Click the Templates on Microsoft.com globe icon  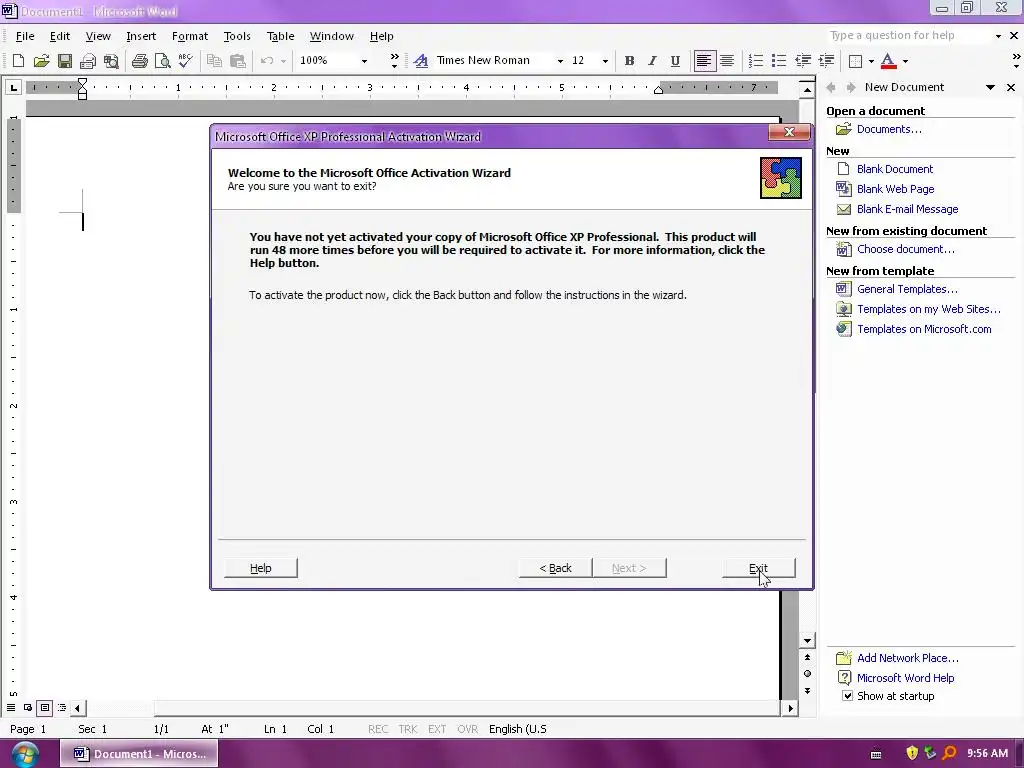click(844, 328)
